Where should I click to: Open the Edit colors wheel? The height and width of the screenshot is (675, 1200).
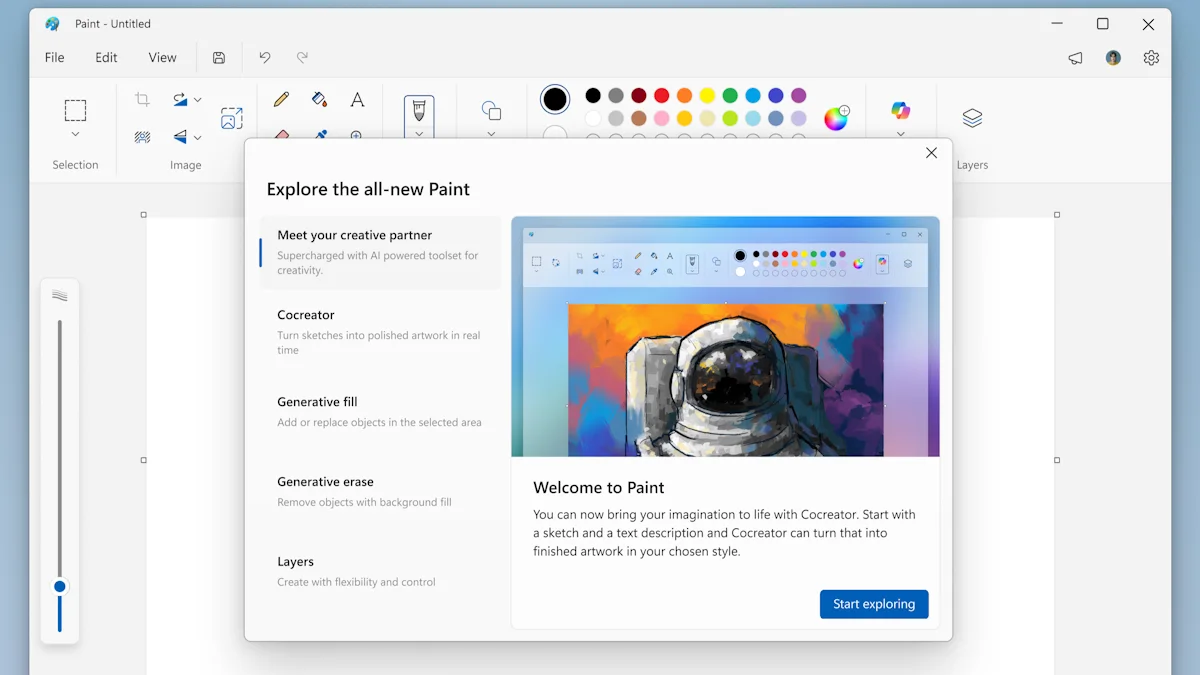pos(836,119)
